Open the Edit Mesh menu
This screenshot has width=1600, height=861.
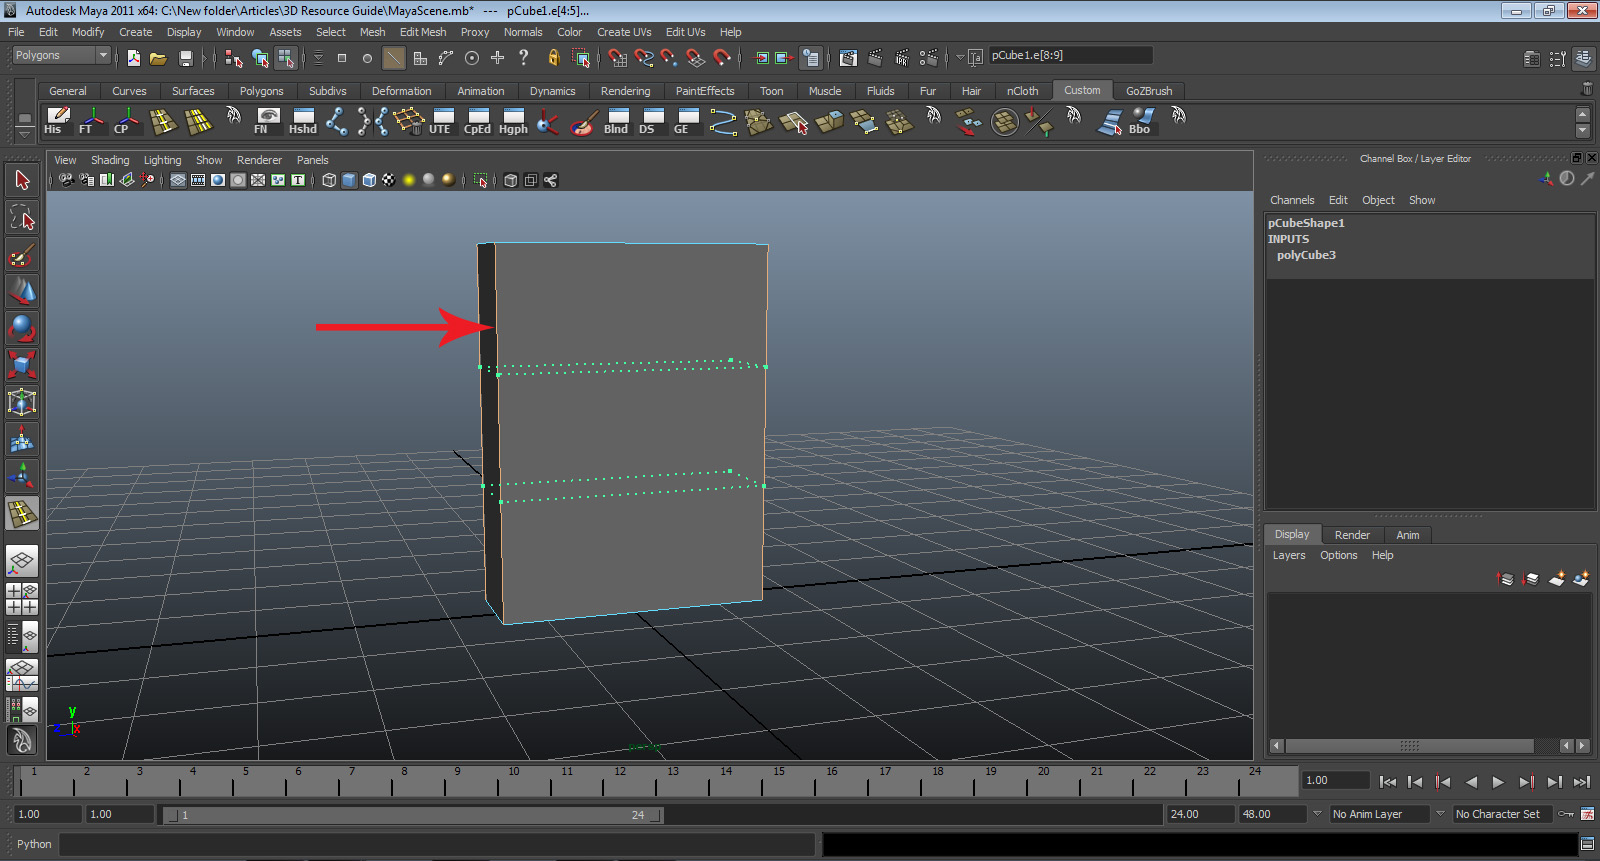pos(422,32)
